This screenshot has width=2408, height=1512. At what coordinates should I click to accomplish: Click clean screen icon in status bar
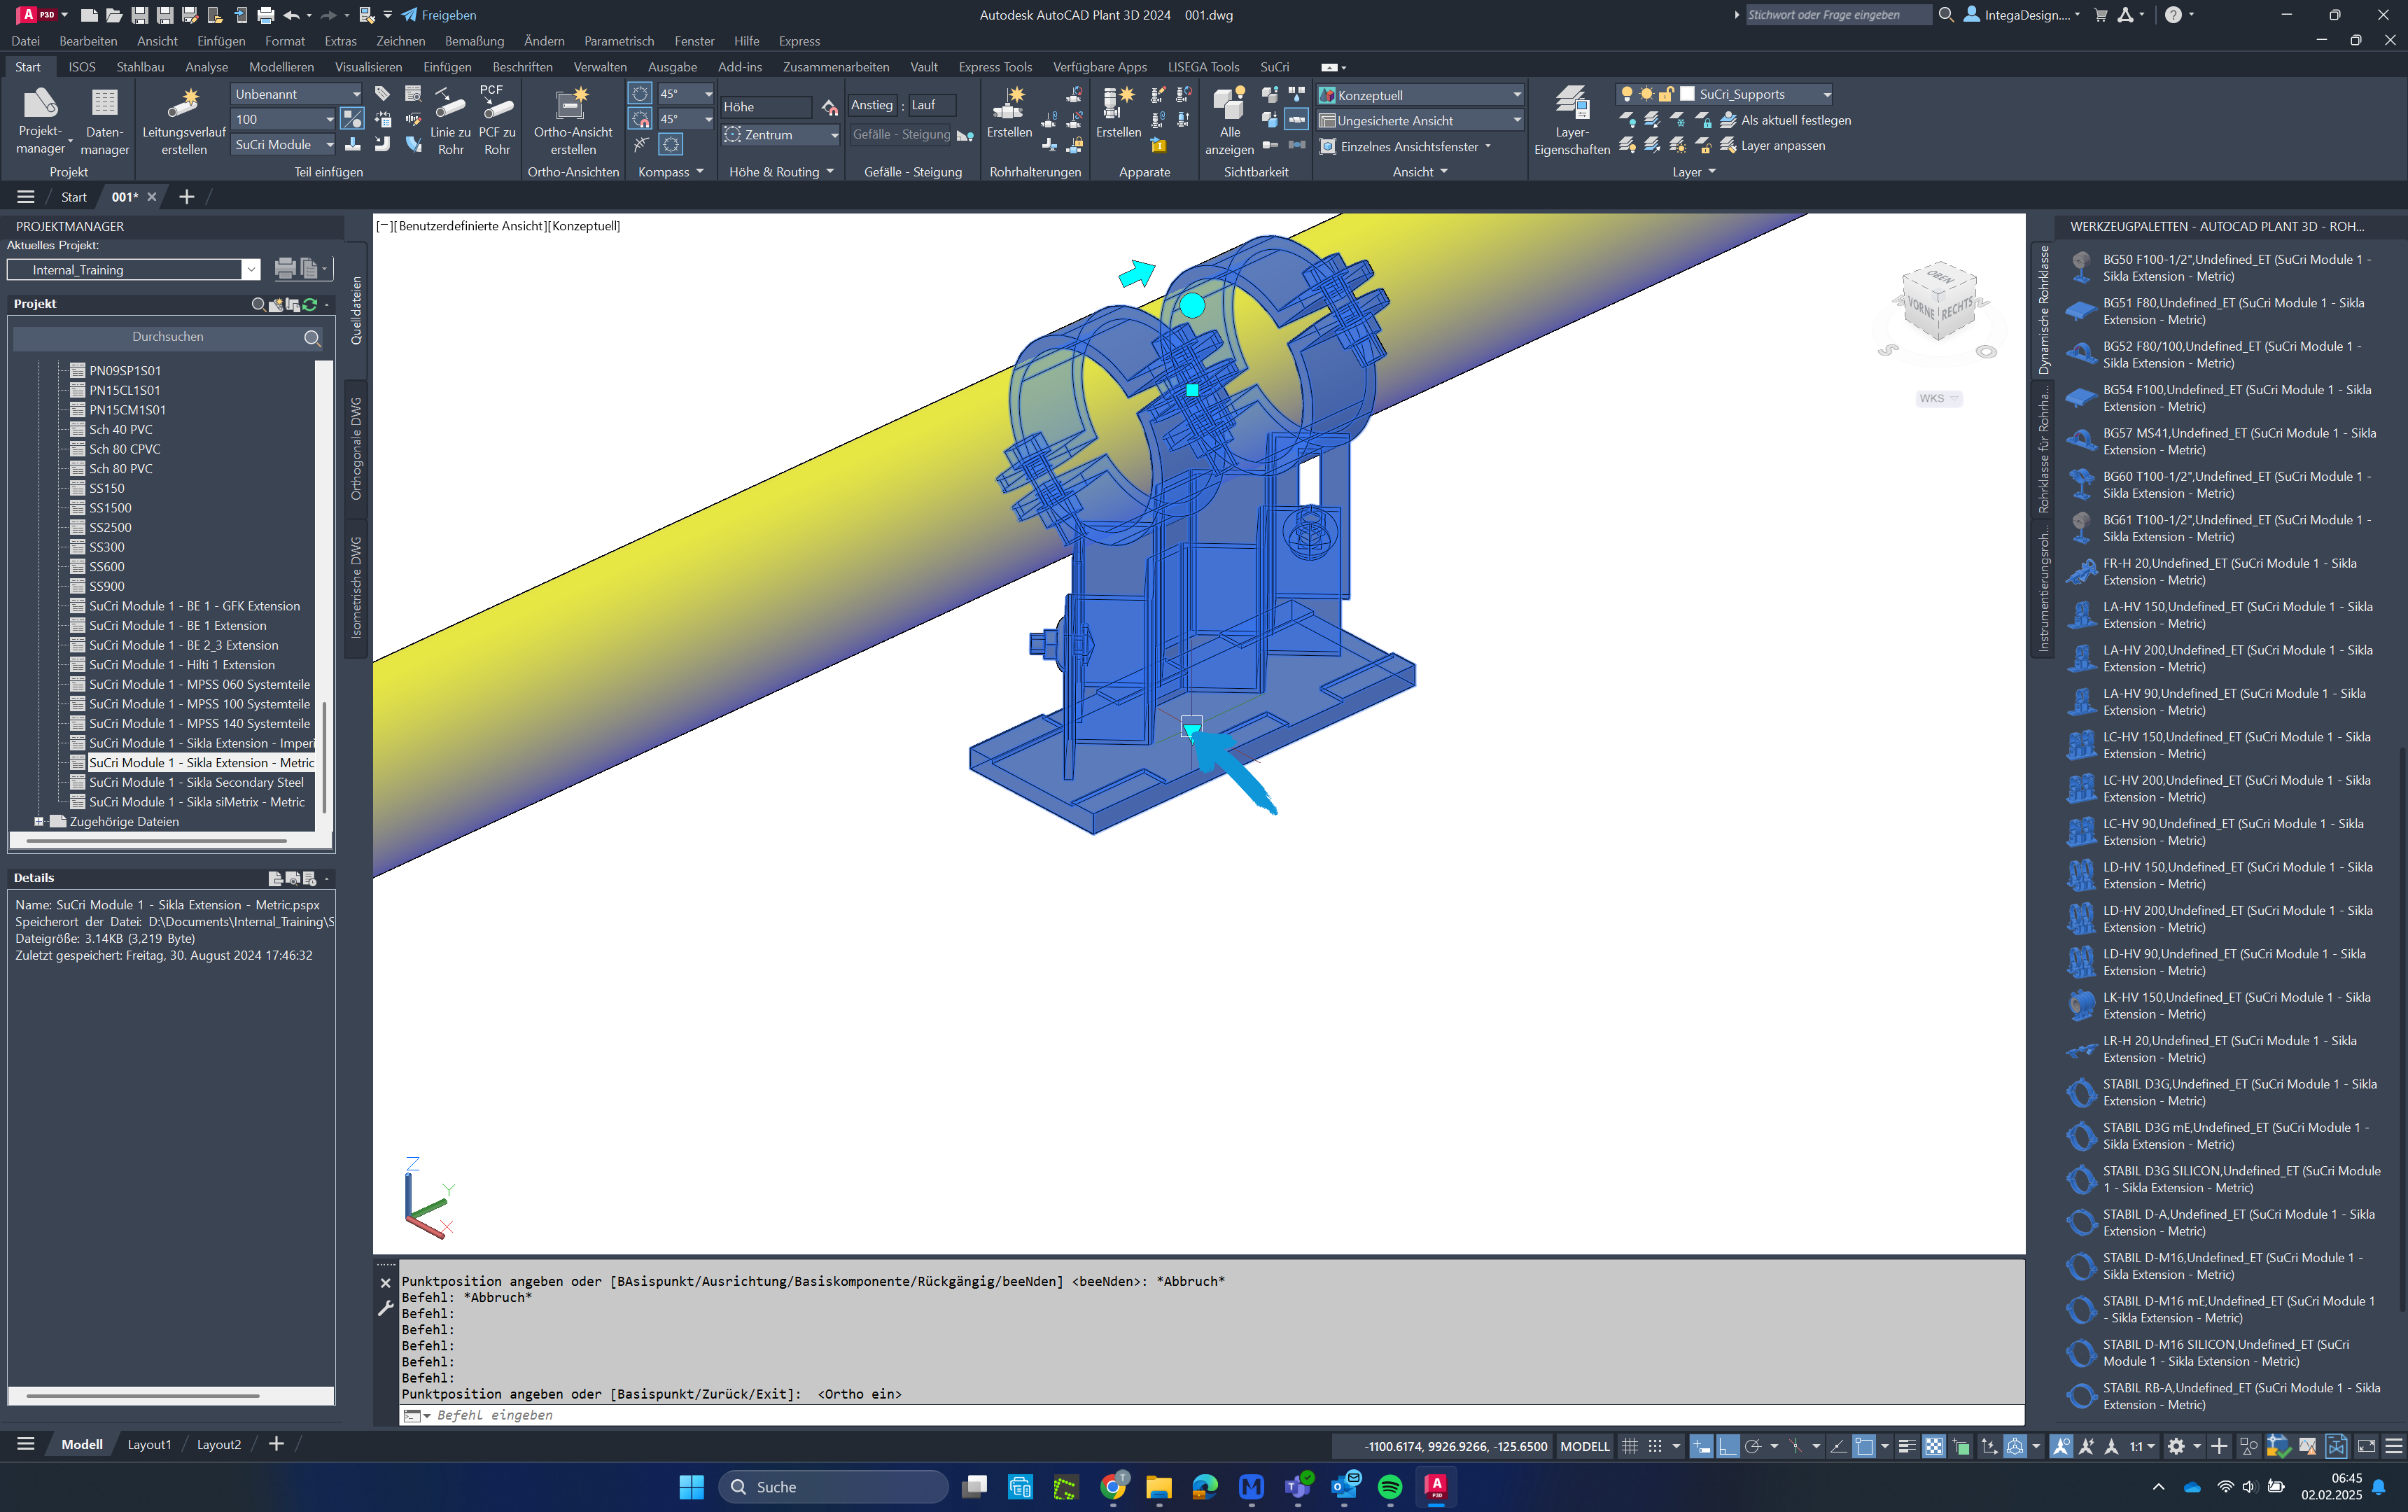click(x=2366, y=1446)
